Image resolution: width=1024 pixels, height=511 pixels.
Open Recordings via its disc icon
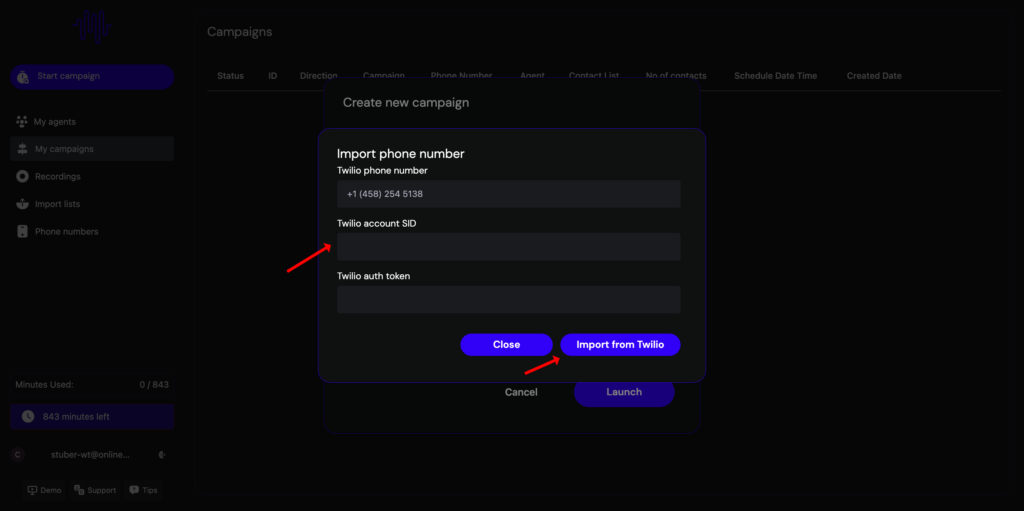[22, 177]
